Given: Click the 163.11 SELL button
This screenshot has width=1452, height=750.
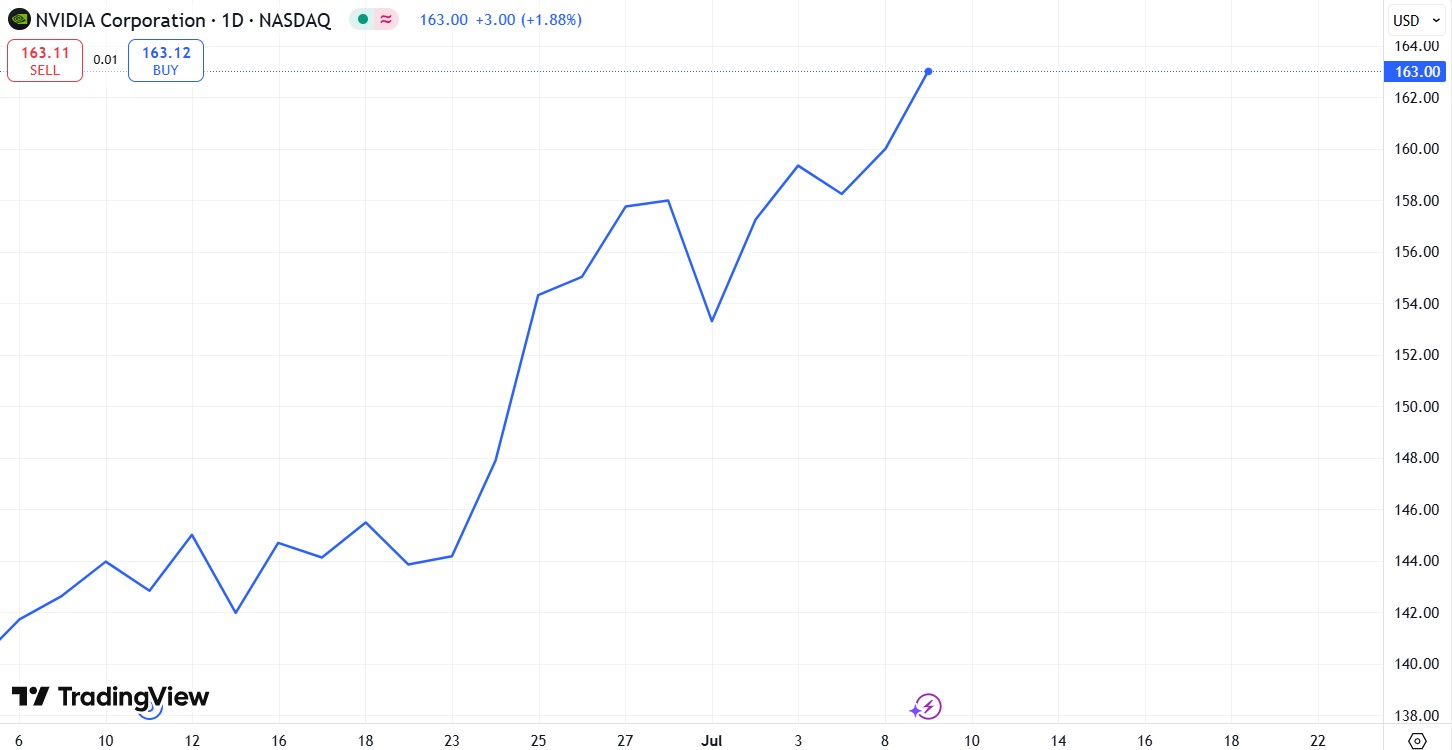Looking at the screenshot, I should [45, 60].
